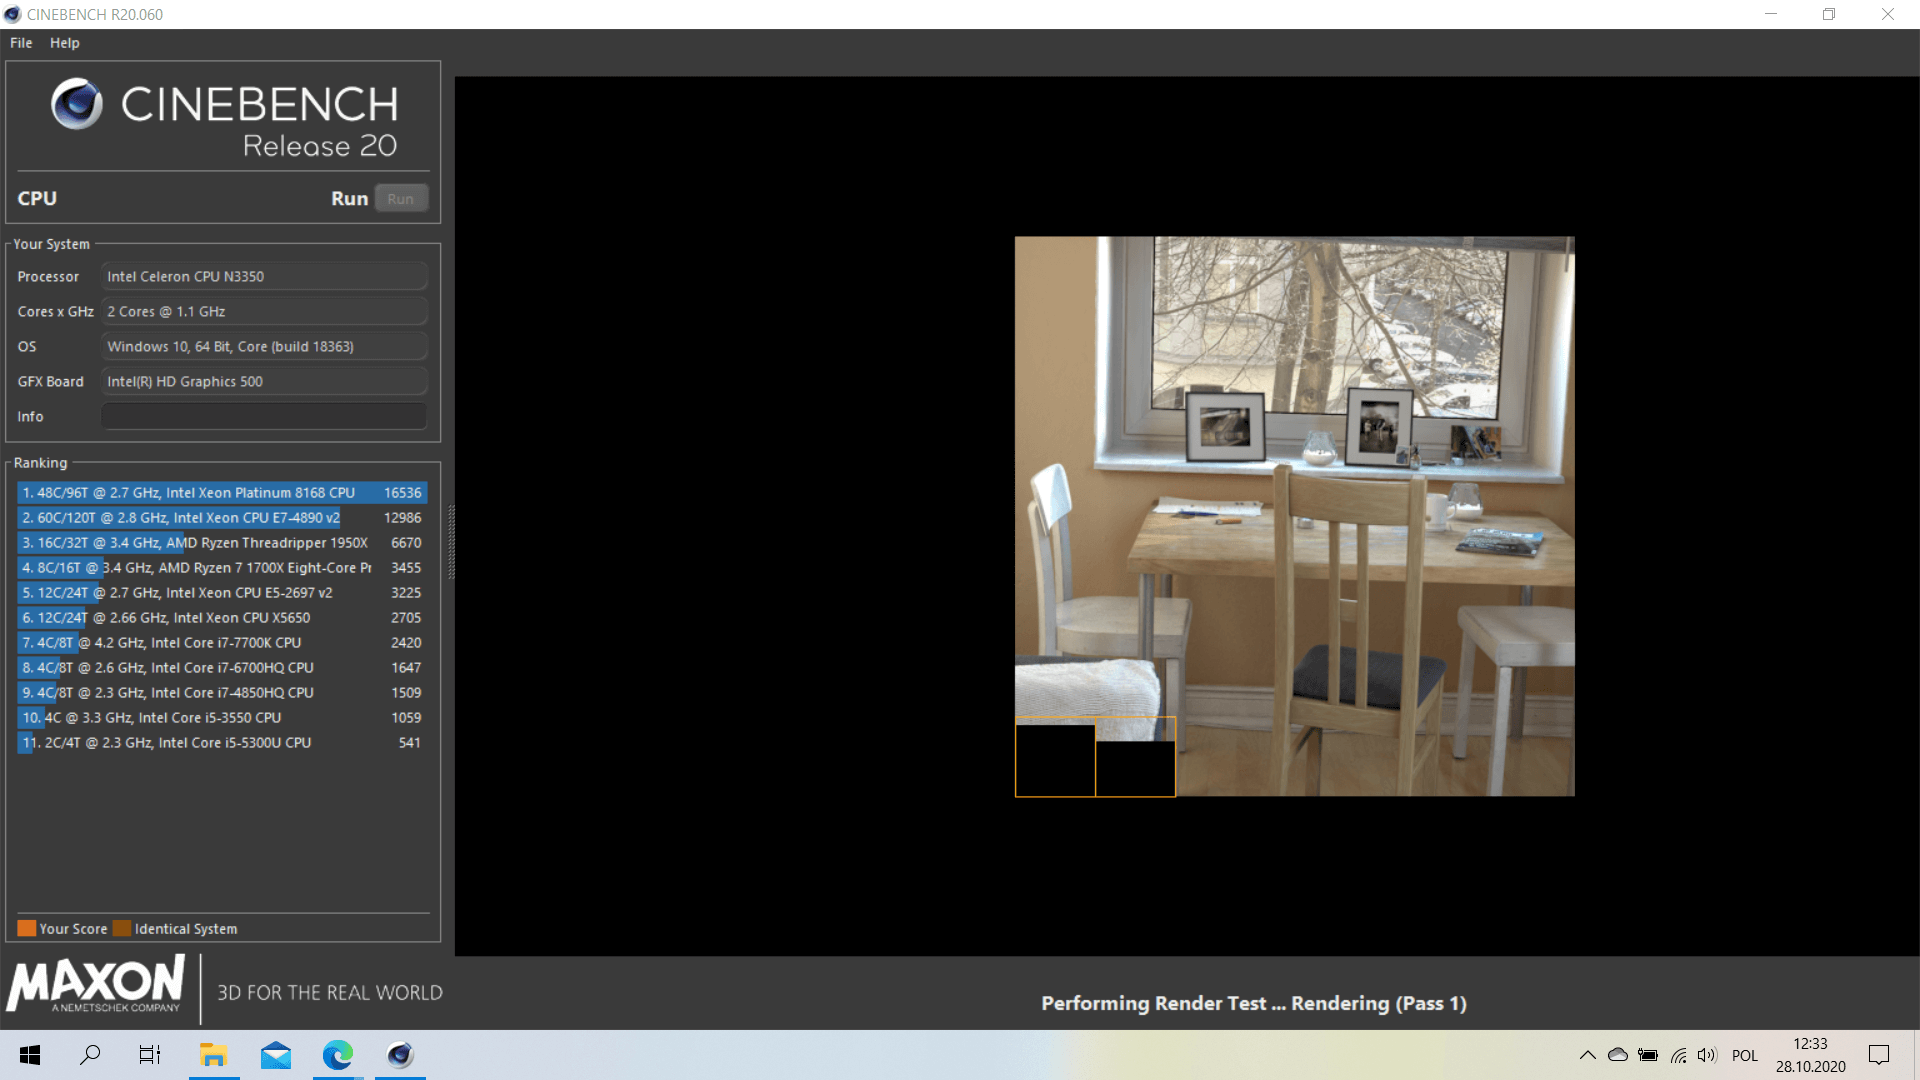This screenshot has height=1080, width=1920.
Task: Open the Mail app from taskbar
Action: 275,1055
